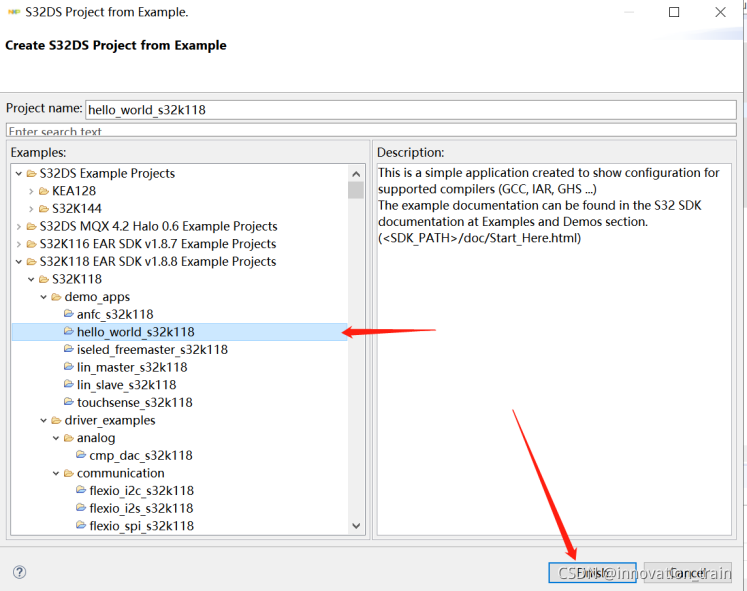Click the Description text area
747x591 pixels.
coord(554,350)
